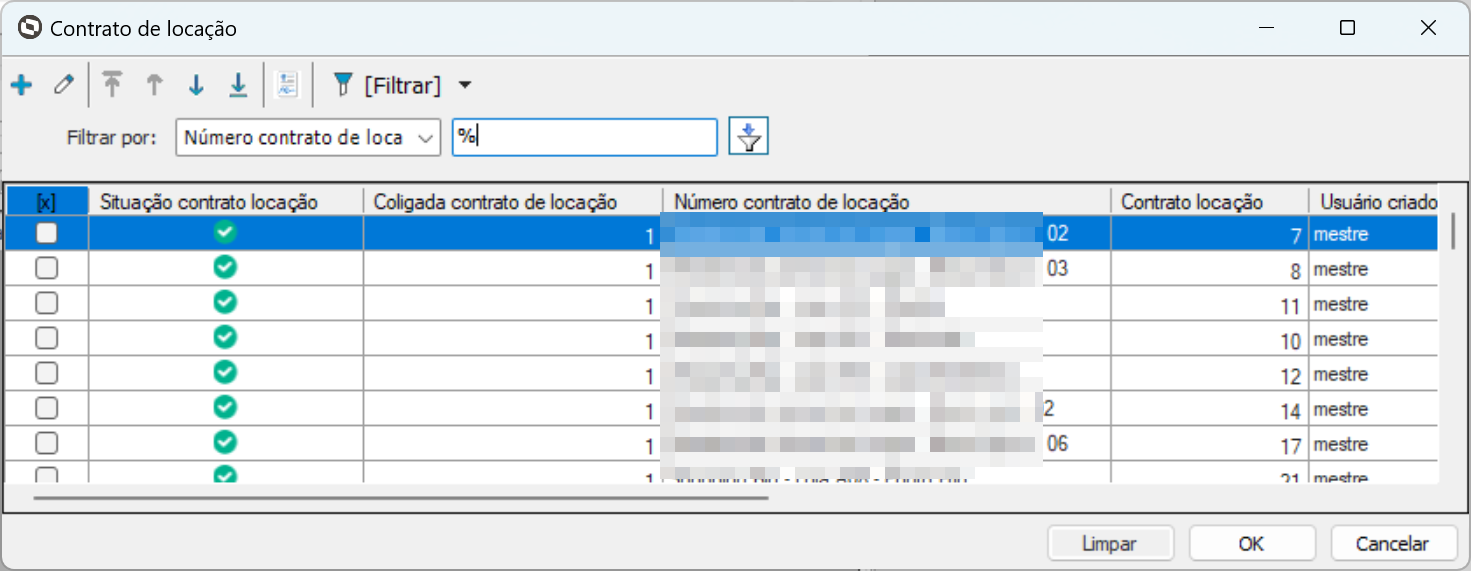
Task: Expand the [Filtrar] dropdown arrow
Action: (464, 86)
